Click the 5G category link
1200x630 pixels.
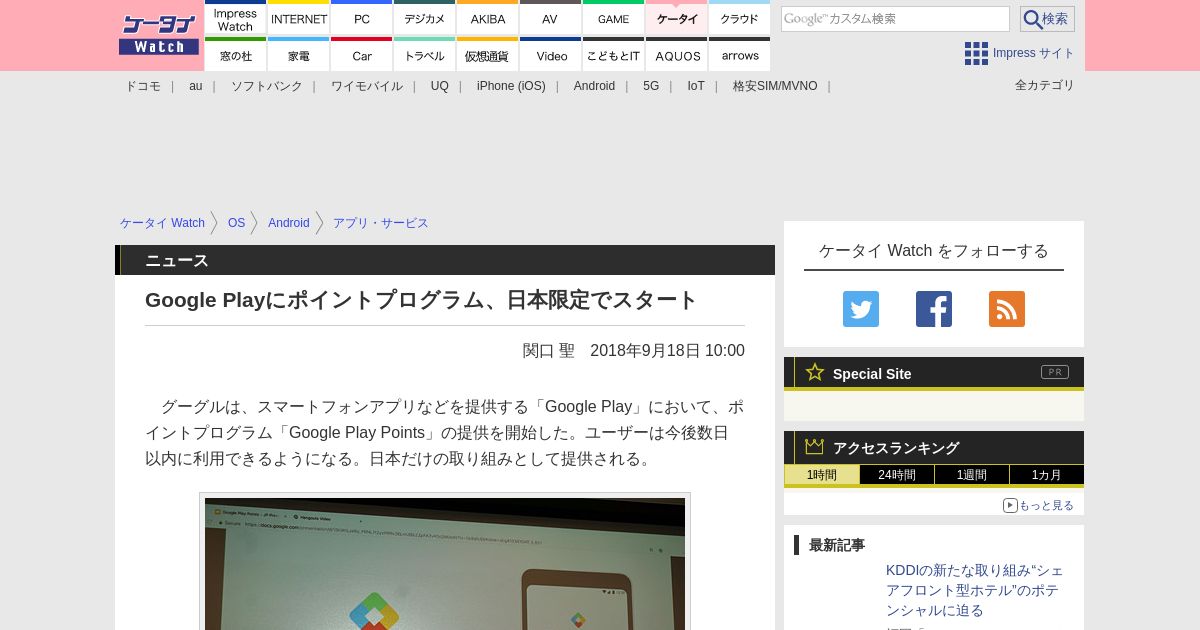coord(651,86)
